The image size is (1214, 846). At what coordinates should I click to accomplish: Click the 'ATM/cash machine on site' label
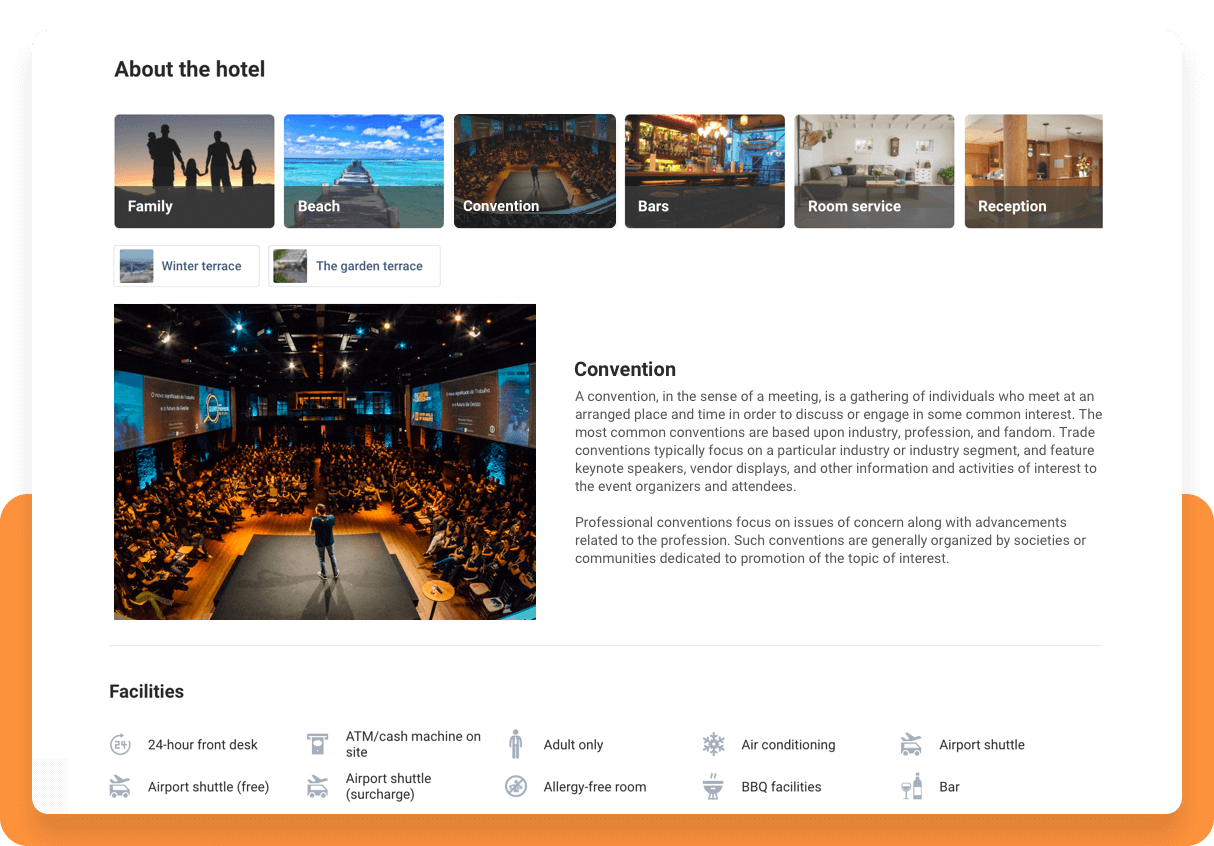[413, 744]
